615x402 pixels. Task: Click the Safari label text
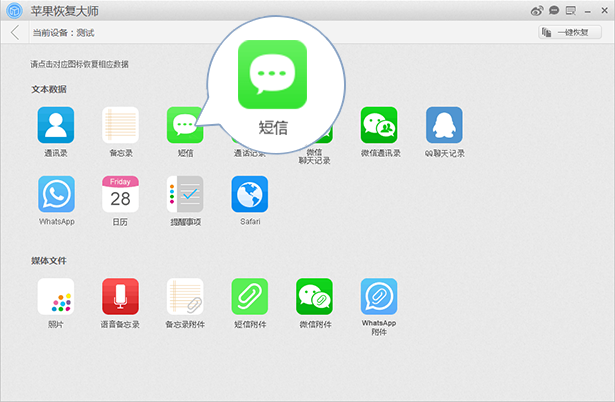click(x=250, y=222)
